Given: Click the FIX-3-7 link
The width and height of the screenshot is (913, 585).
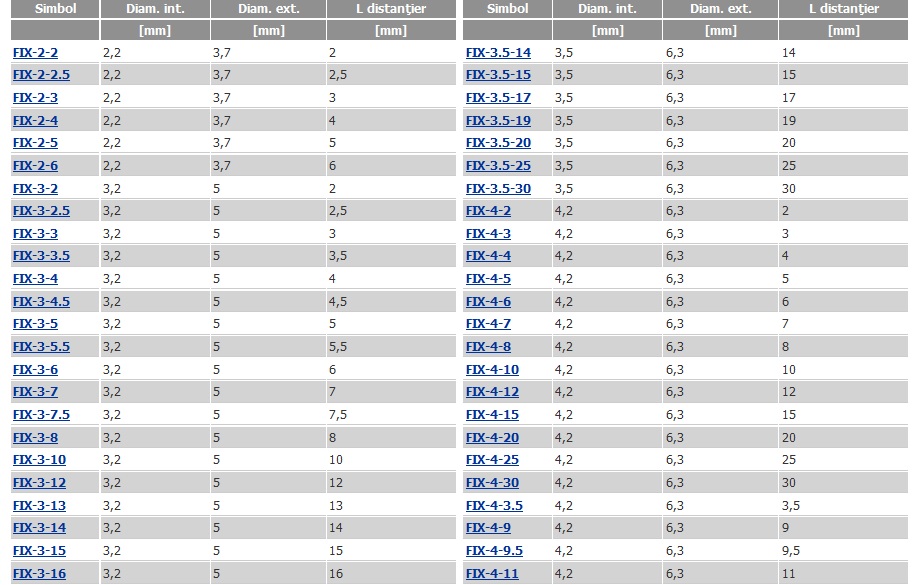Looking at the screenshot, I should (36, 392).
